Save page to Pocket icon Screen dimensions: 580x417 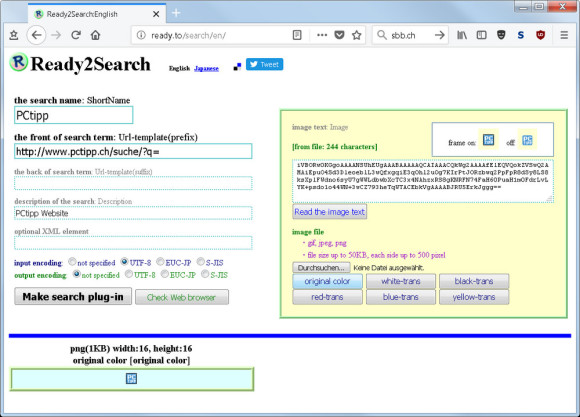pos(339,35)
